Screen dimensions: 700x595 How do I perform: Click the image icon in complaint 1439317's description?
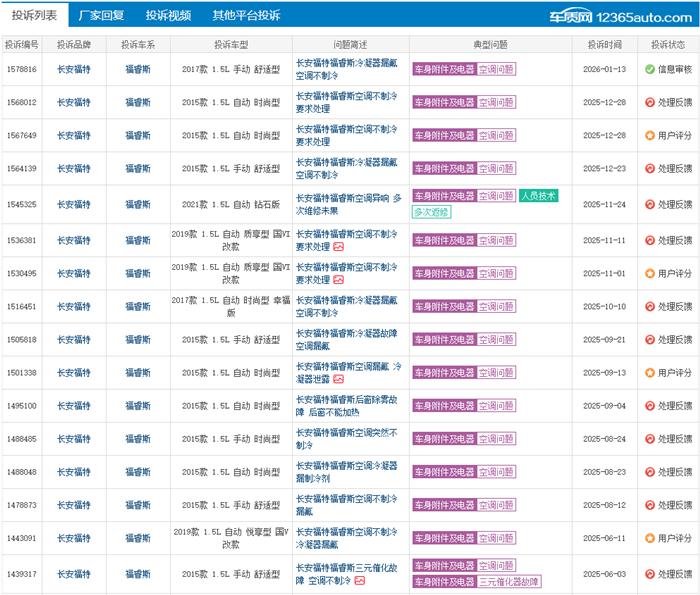click(359, 580)
